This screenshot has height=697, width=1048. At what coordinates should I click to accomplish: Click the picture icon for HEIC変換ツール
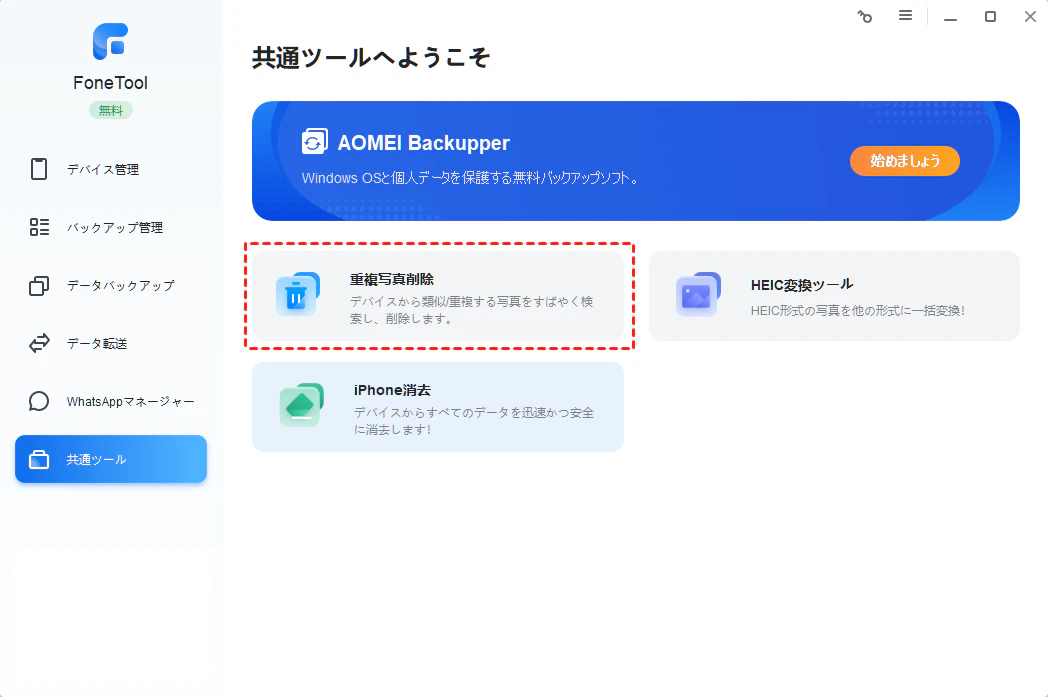pos(698,294)
